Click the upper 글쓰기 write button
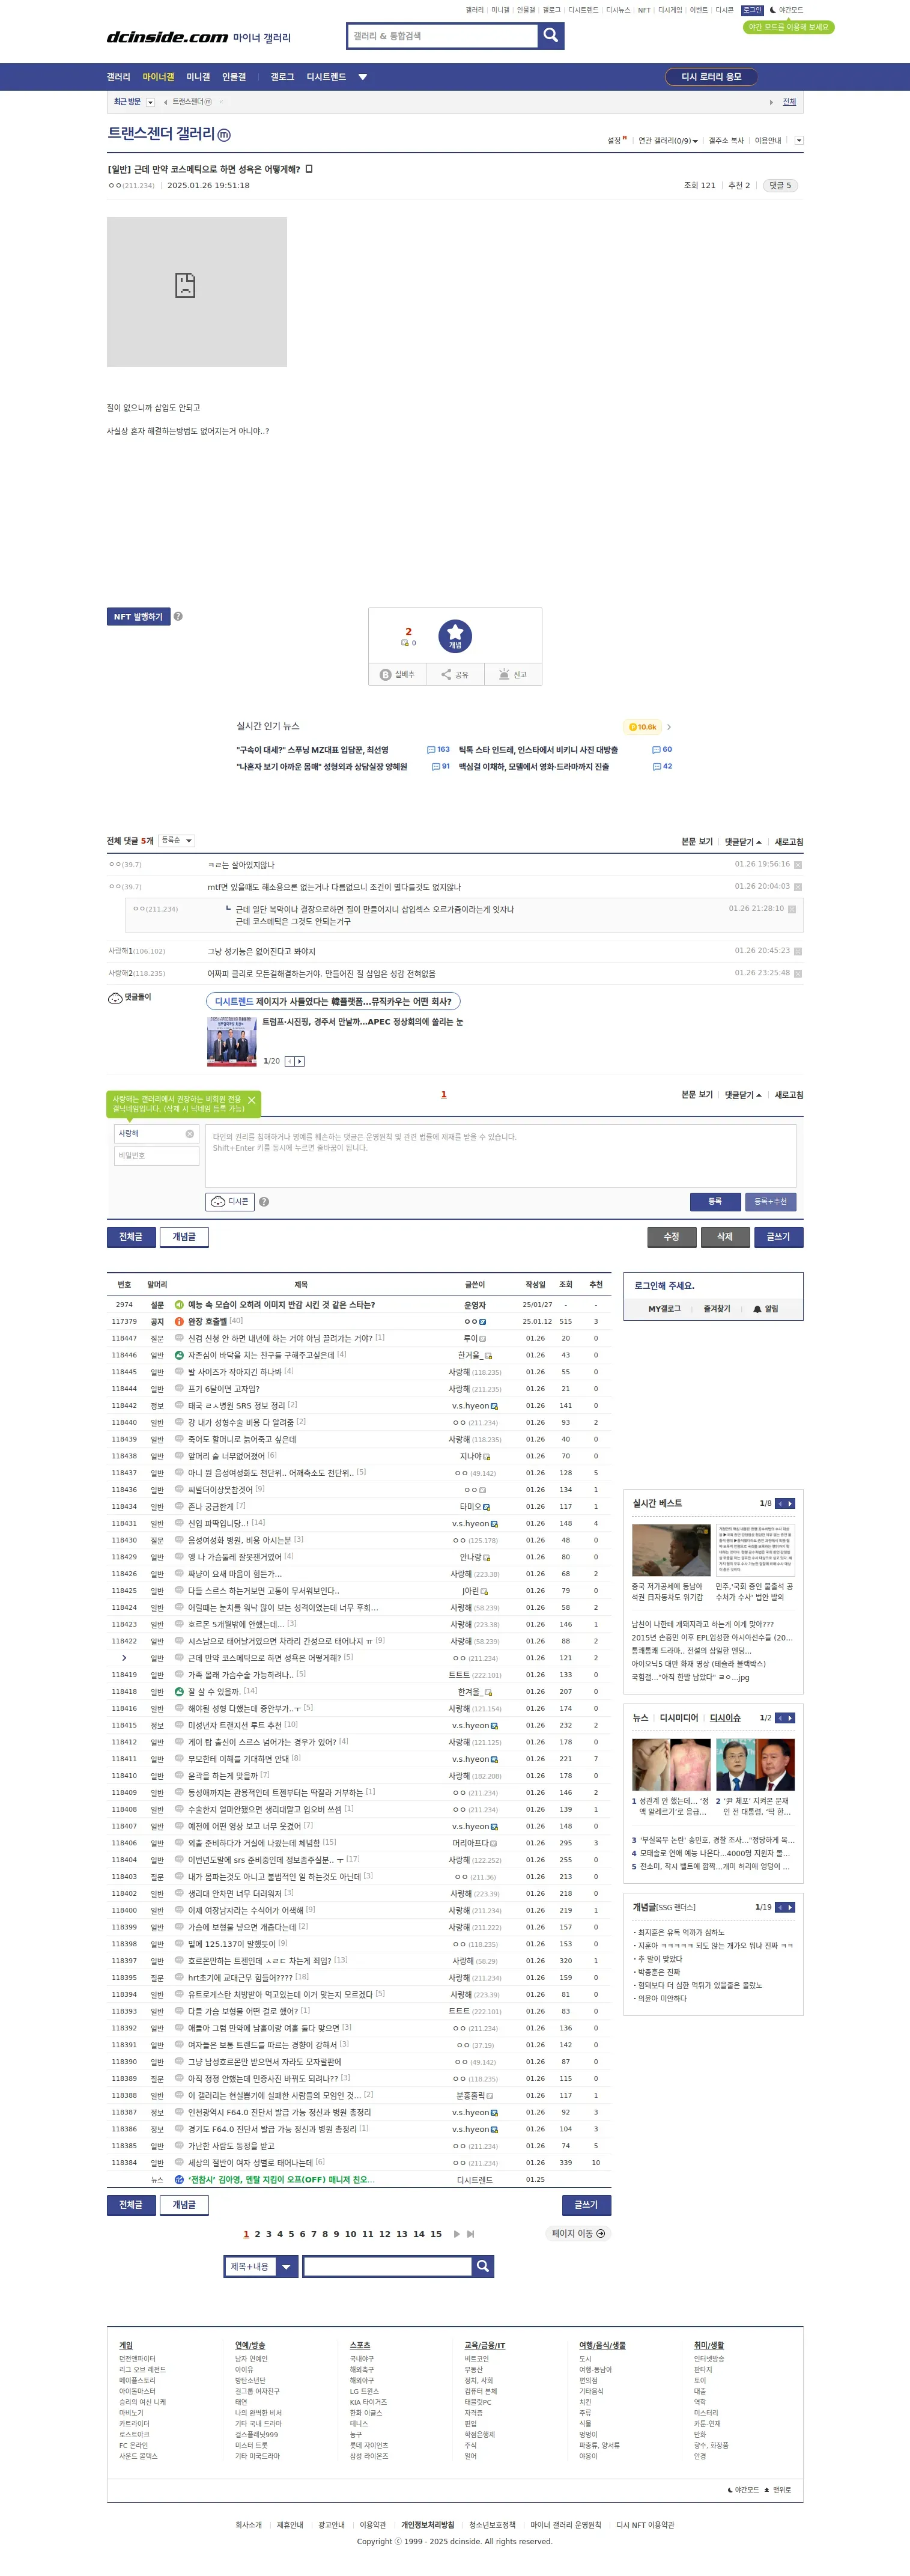Screen dimensions: 910x2576 (x=778, y=1237)
